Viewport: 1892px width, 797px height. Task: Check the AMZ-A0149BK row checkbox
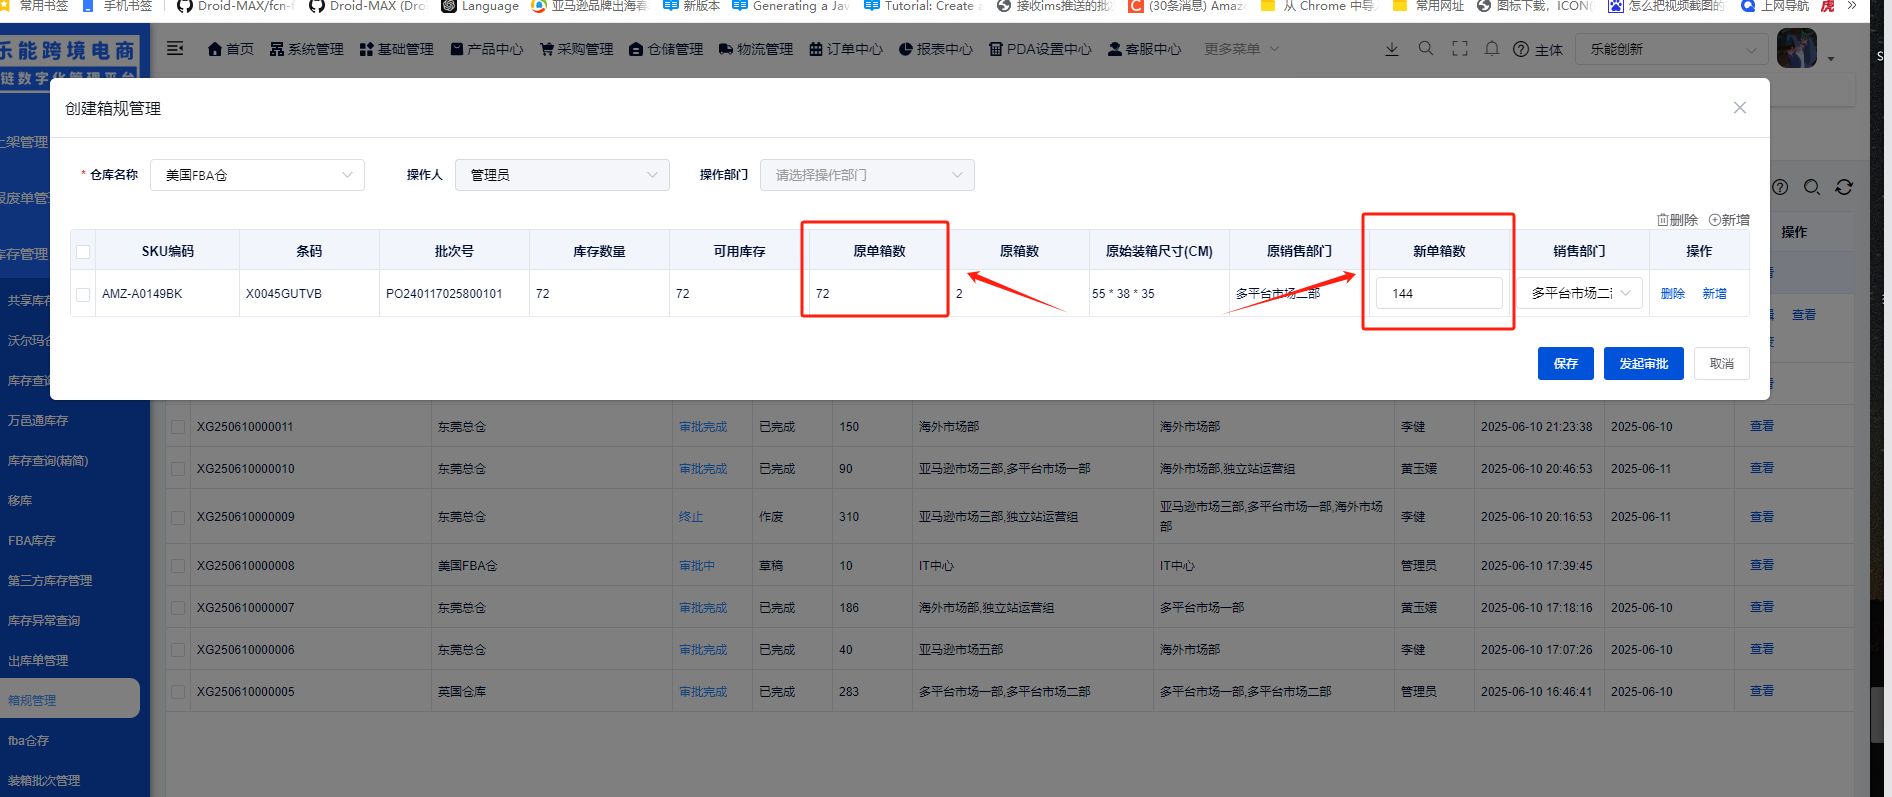(x=83, y=294)
